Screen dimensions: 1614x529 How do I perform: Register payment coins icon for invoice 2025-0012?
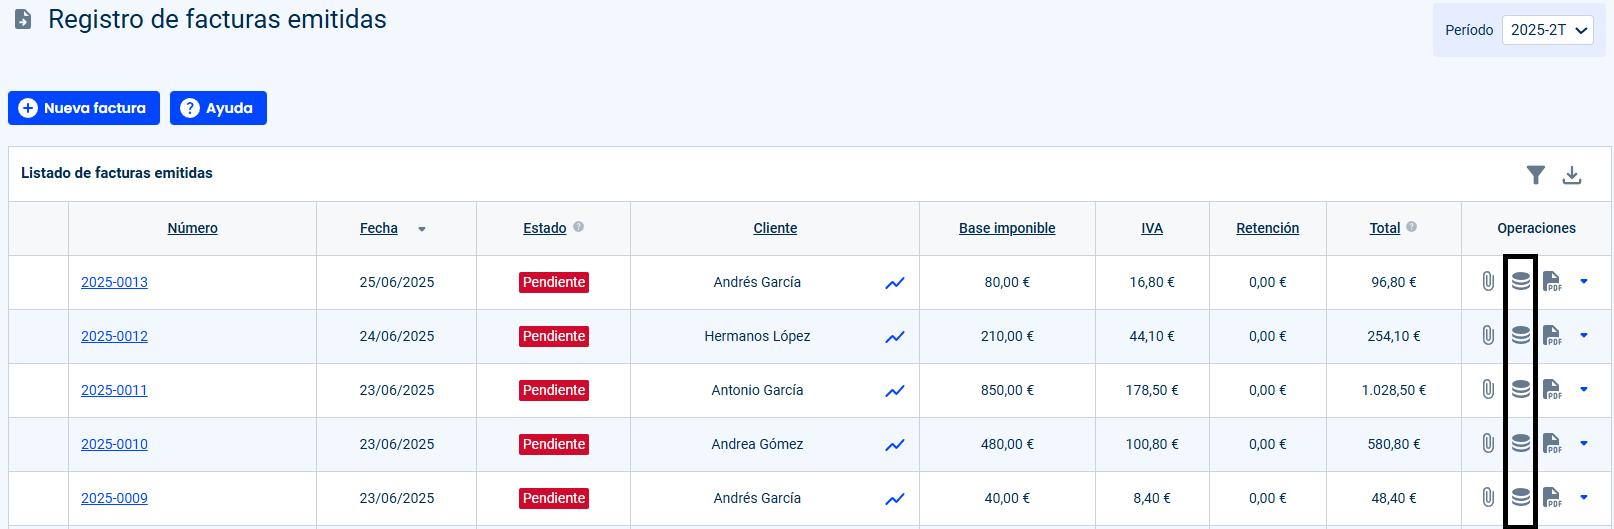click(1521, 336)
